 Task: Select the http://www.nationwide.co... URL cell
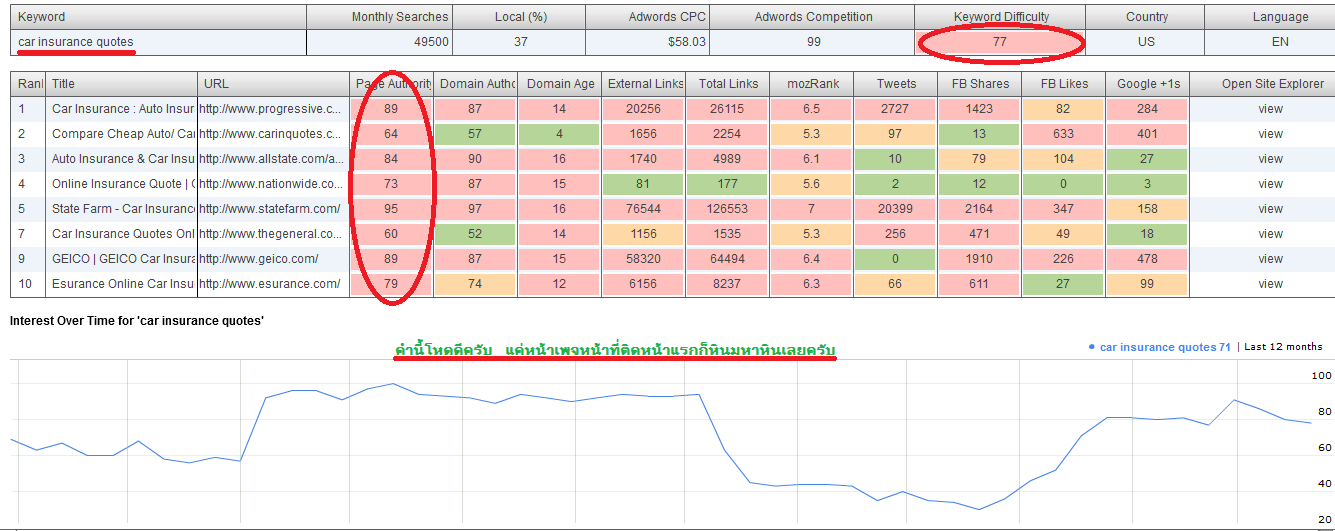(273, 184)
